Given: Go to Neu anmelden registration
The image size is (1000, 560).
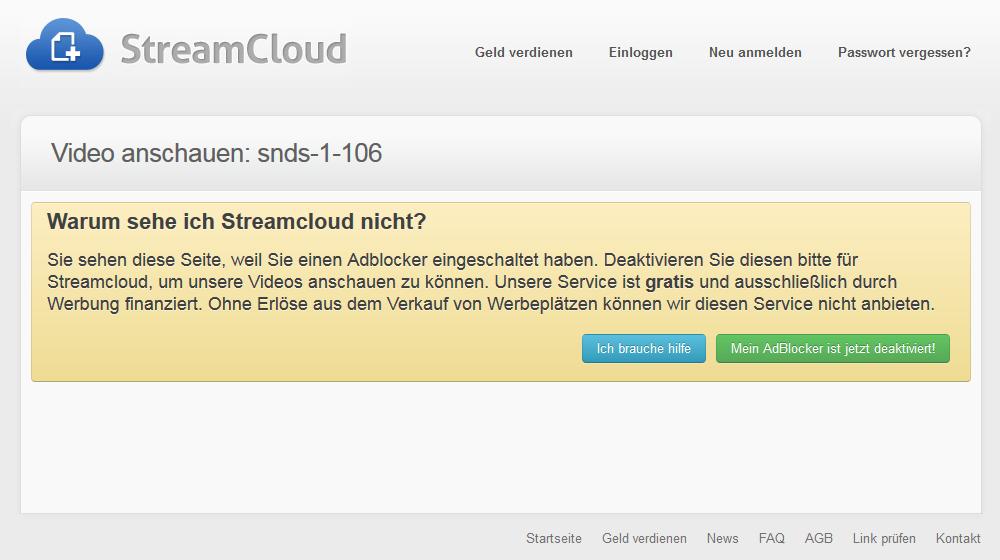Looking at the screenshot, I should (755, 52).
